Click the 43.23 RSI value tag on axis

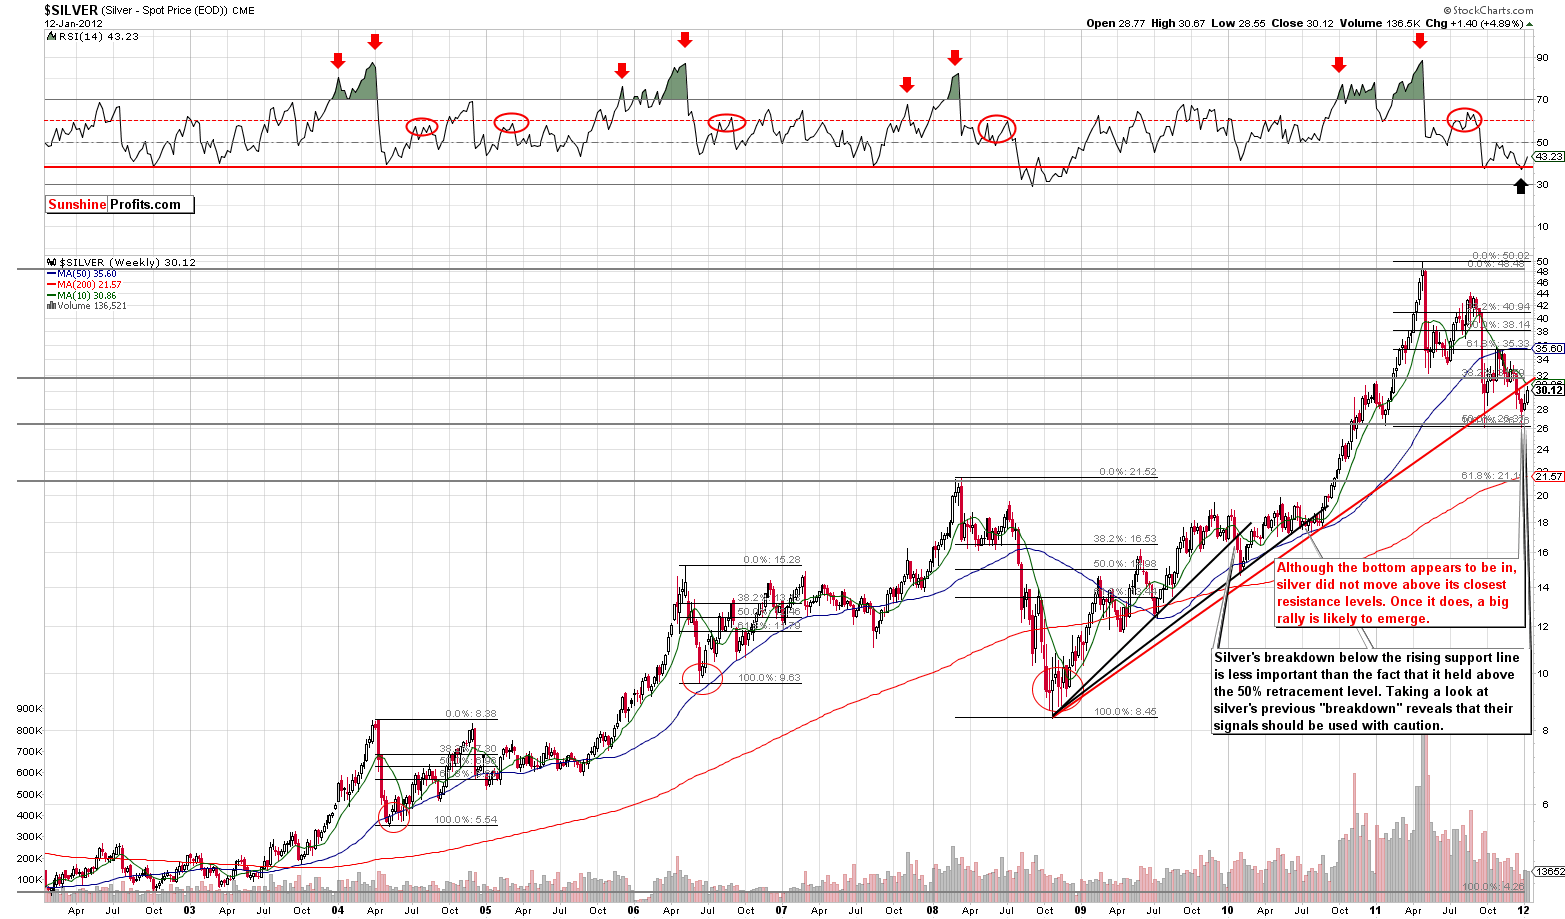pos(1549,156)
